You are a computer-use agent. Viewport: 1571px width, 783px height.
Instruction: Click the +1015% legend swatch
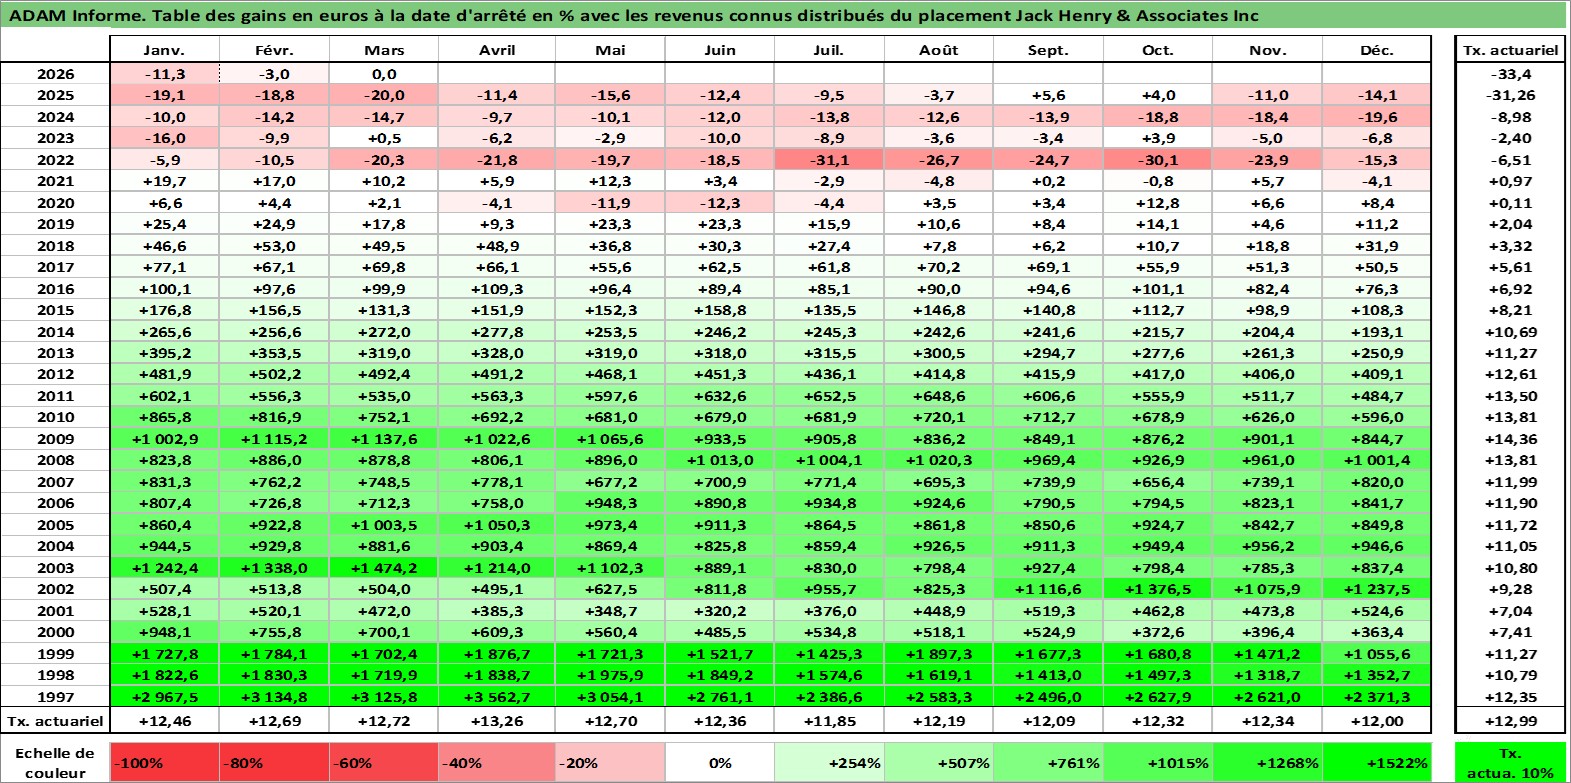1158,763
